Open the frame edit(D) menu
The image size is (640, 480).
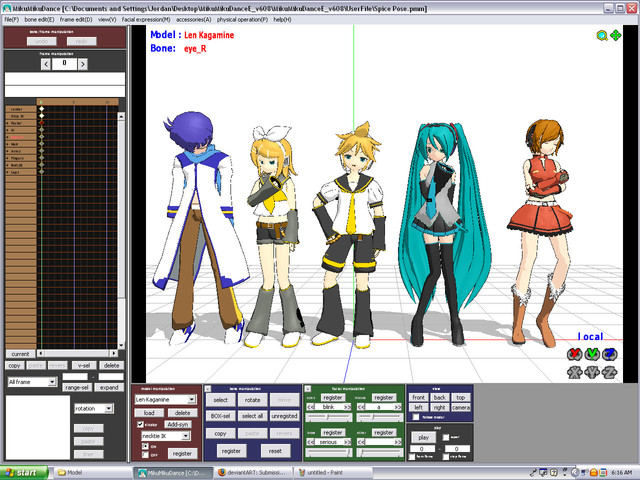click(76, 20)
